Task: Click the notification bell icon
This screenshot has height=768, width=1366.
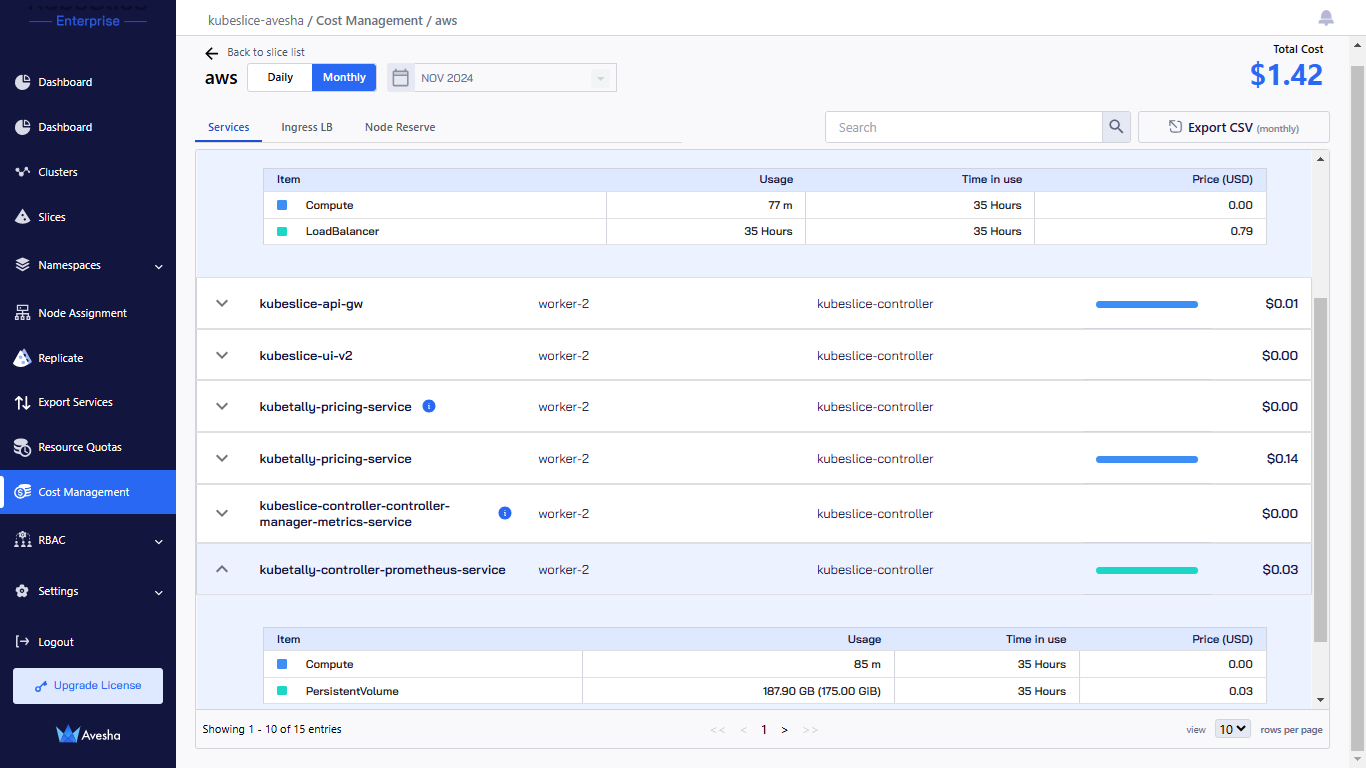Action: click(1326, 18)
